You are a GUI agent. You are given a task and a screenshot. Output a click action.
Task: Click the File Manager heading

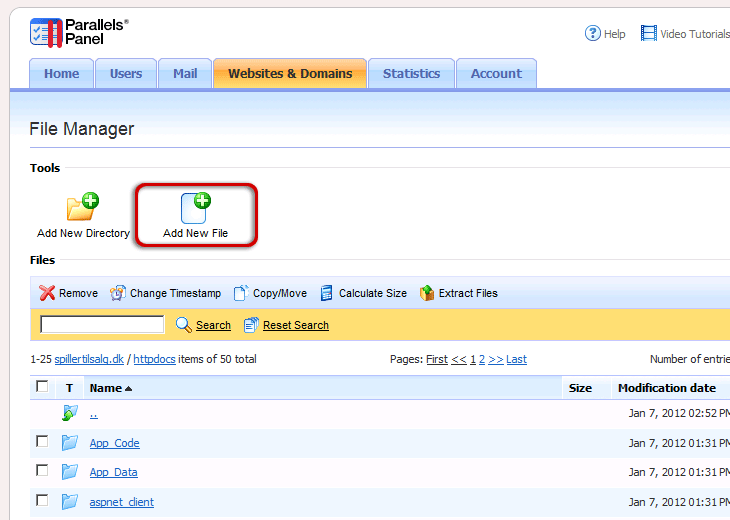81,129
